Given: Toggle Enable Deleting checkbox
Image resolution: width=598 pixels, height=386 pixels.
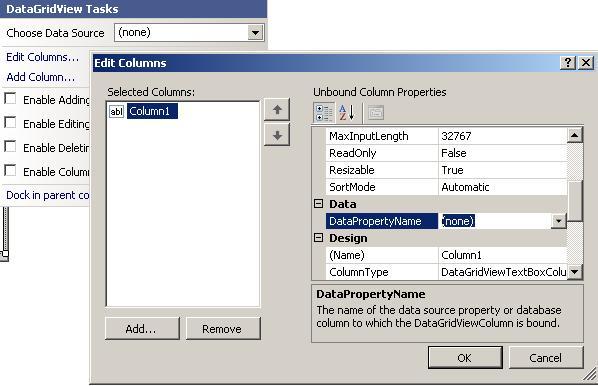Looking at the screenshot, I should coord(10,146).
